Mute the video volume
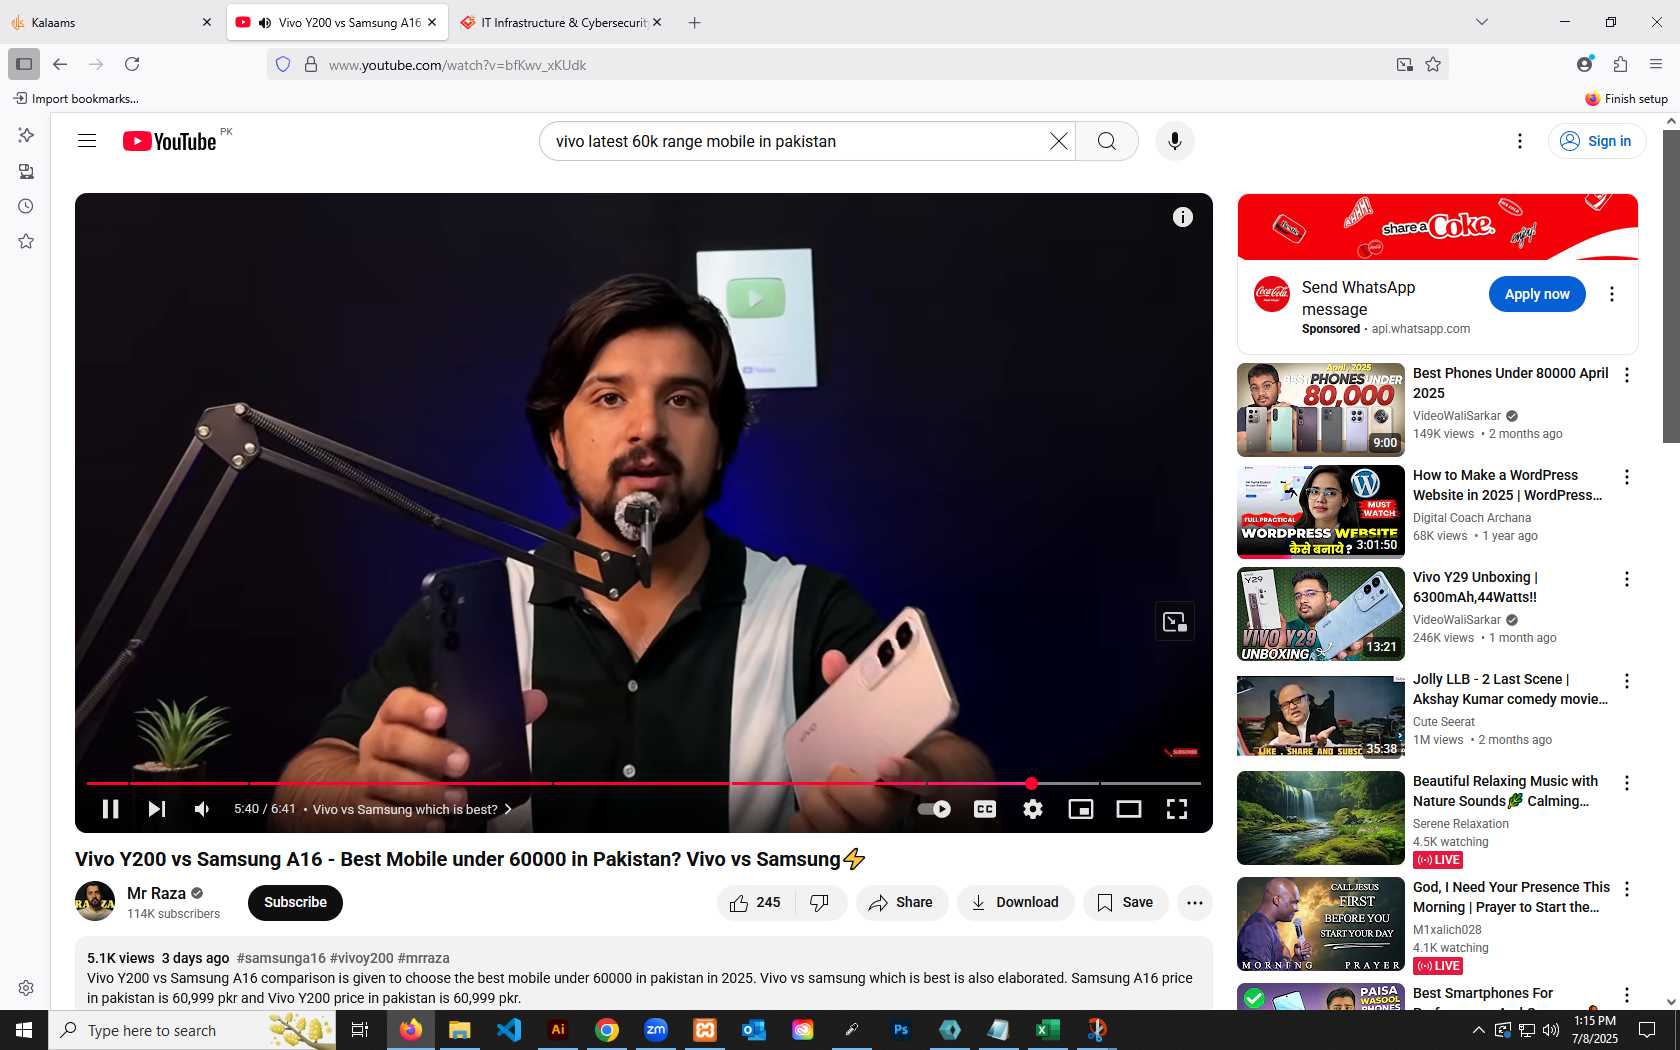The image size is (1680, 1050). point(202,809)
